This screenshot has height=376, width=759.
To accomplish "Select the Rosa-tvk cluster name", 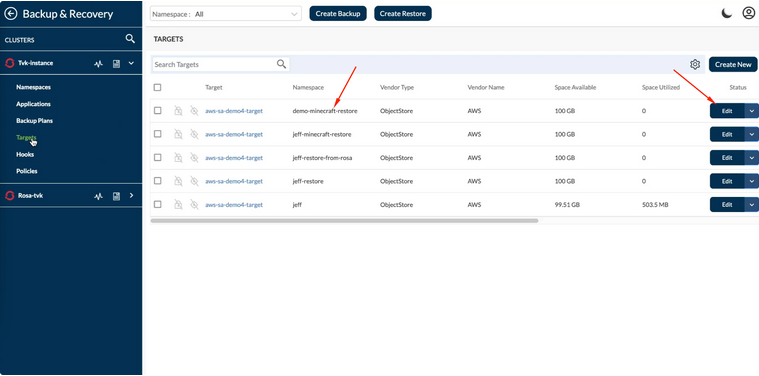I will click(30, 196).
